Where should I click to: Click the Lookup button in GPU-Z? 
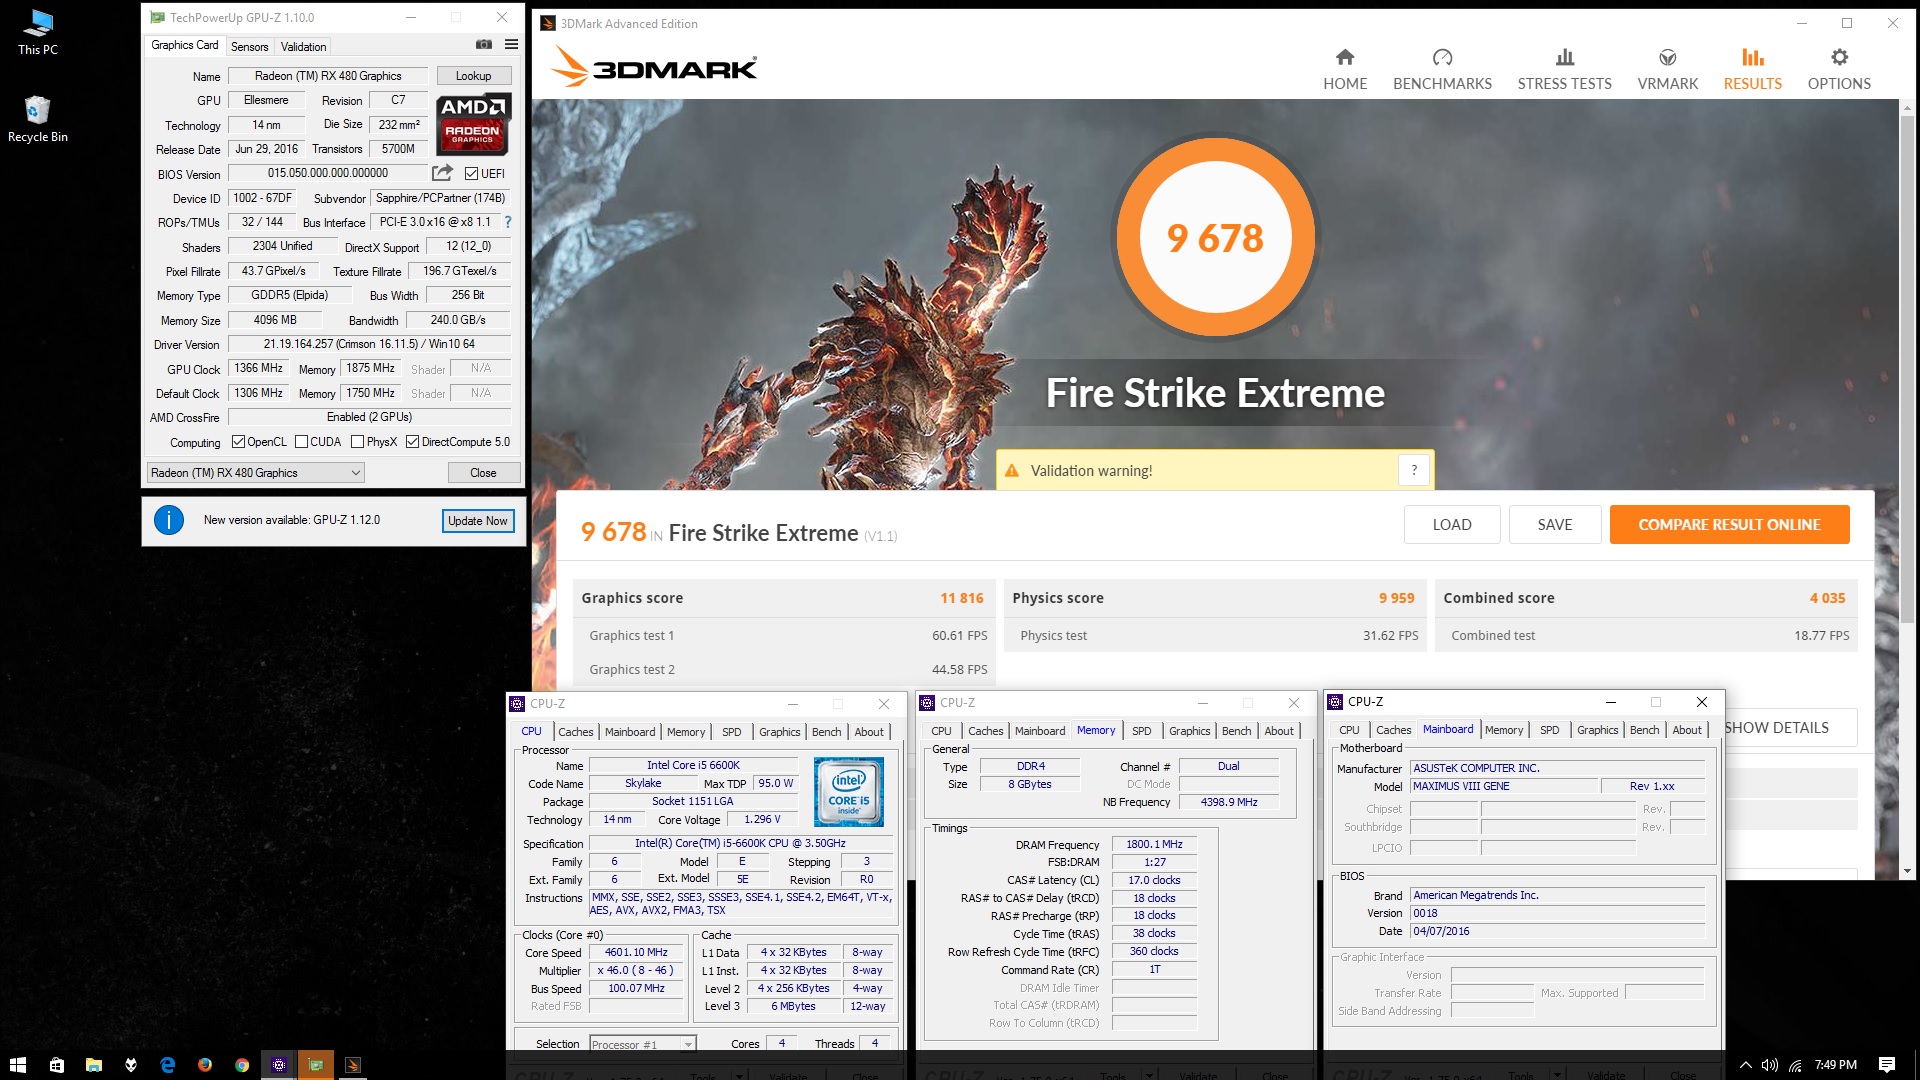tap(473, 76)
